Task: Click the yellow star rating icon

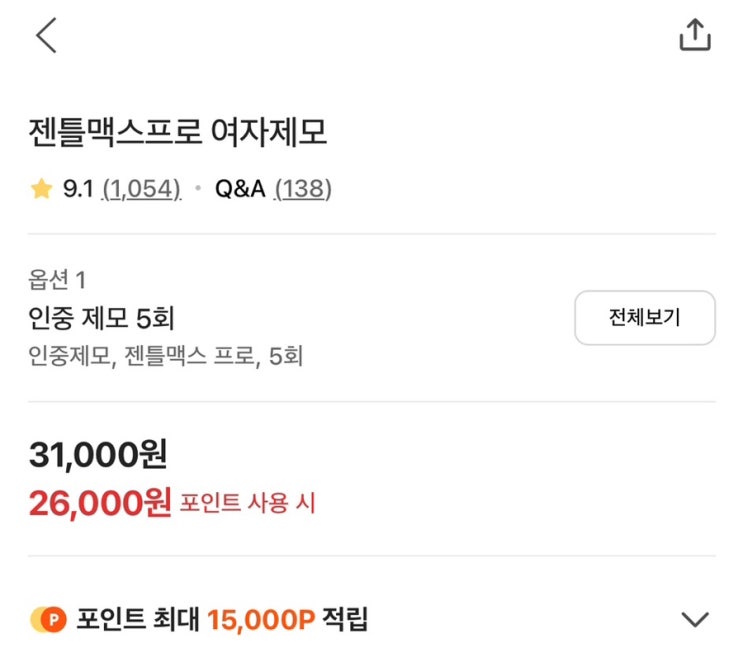Action: click(x=41, y=189)
